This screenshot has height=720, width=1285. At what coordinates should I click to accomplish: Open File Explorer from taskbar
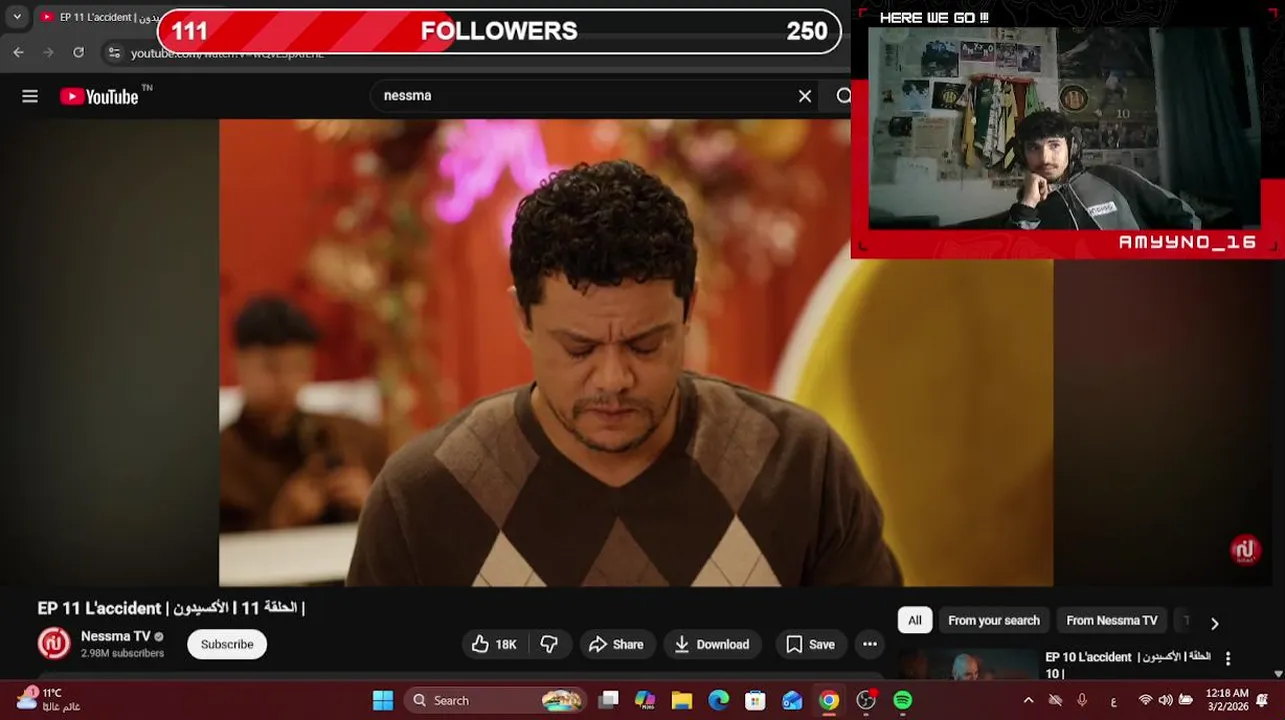[x=682, y=700]
